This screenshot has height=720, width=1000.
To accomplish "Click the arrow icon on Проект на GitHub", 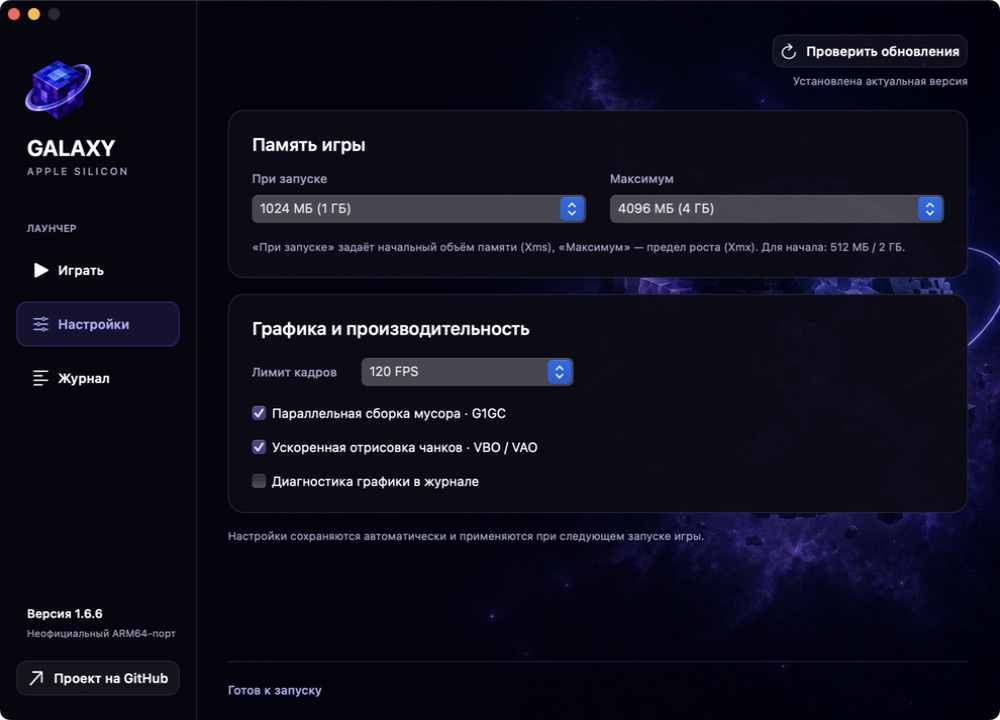I will 36,678.
